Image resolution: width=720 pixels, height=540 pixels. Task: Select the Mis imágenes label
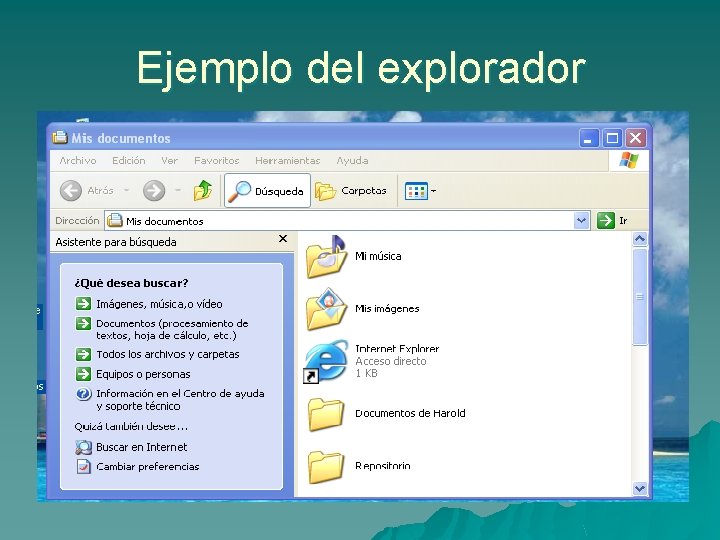pyautogui.click(x=387, y=309)
